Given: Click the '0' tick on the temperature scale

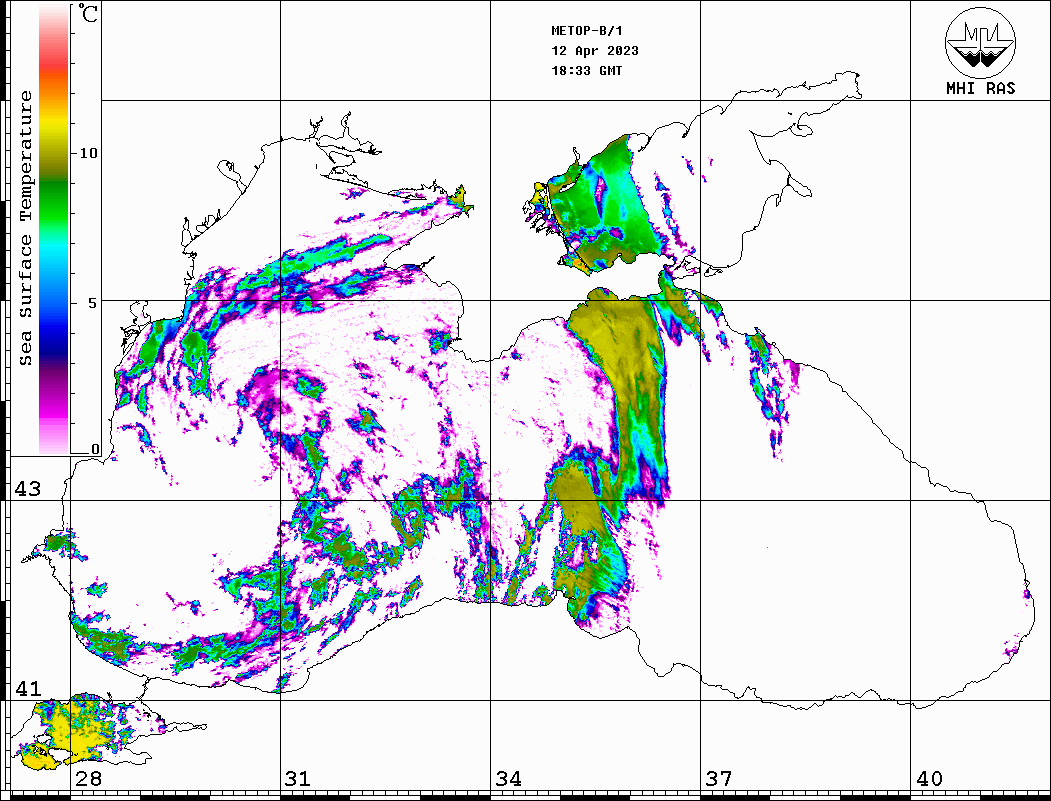Looking at the screenshot, I should click(x=95, y=448).
